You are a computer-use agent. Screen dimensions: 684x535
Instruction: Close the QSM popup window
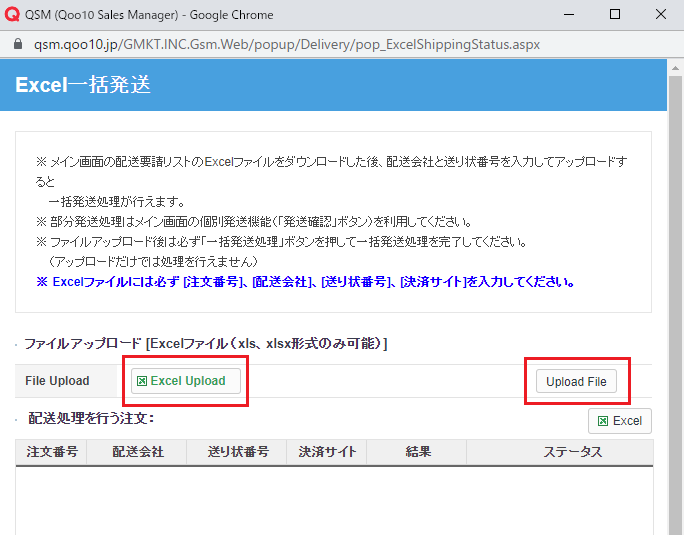pyautogui.click(x=661, y=14)
